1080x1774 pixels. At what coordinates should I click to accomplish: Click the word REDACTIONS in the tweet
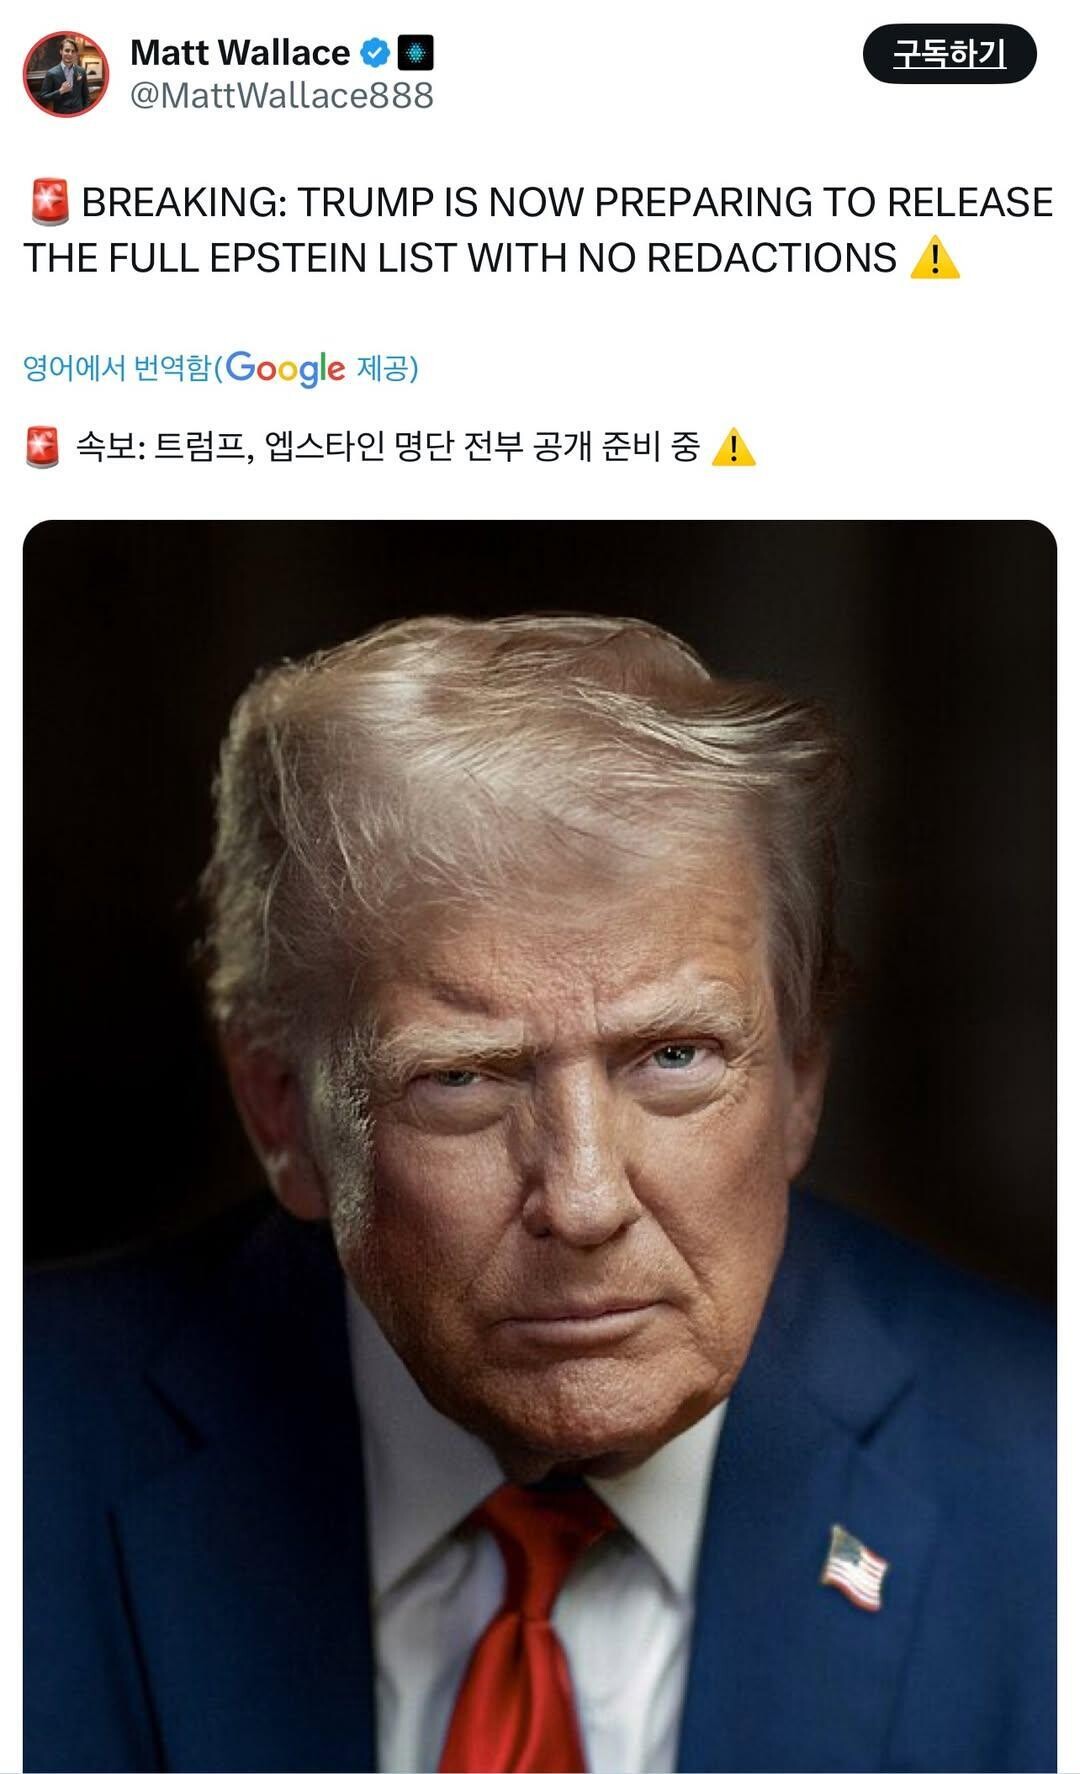click(772, 258)
